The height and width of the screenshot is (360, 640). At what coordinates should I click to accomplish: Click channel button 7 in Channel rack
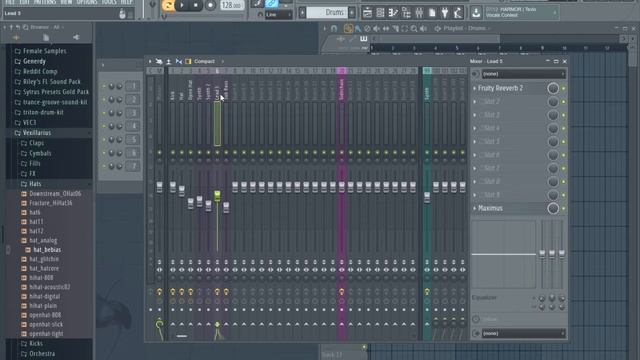[133, 166]
